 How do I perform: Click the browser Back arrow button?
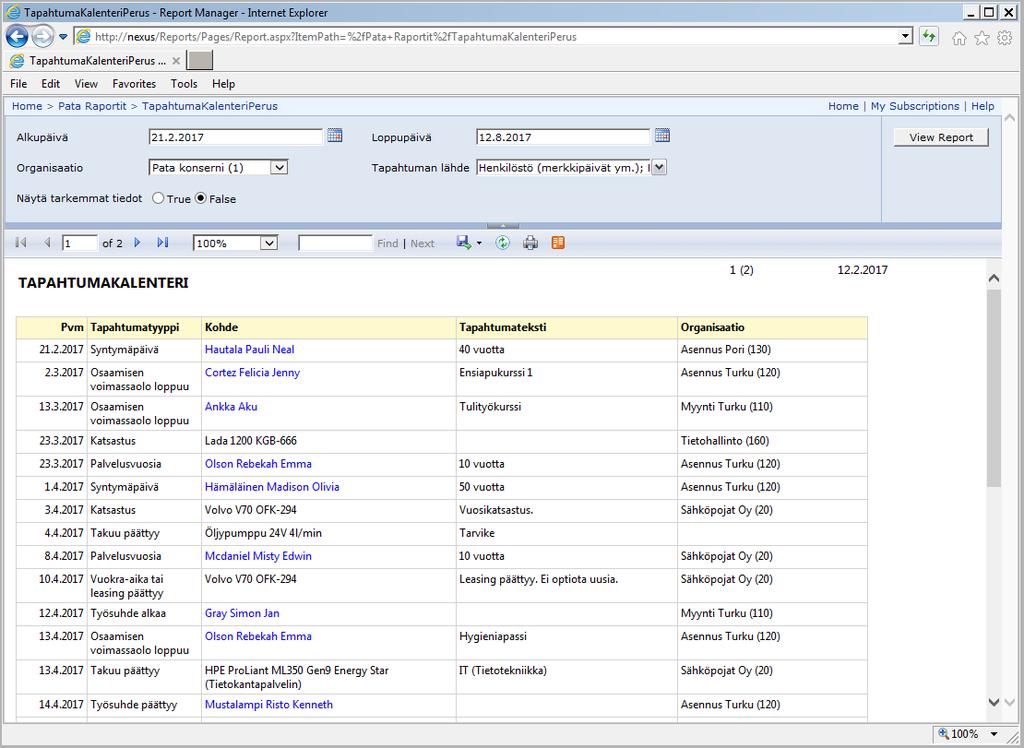[x=17, y=37]
